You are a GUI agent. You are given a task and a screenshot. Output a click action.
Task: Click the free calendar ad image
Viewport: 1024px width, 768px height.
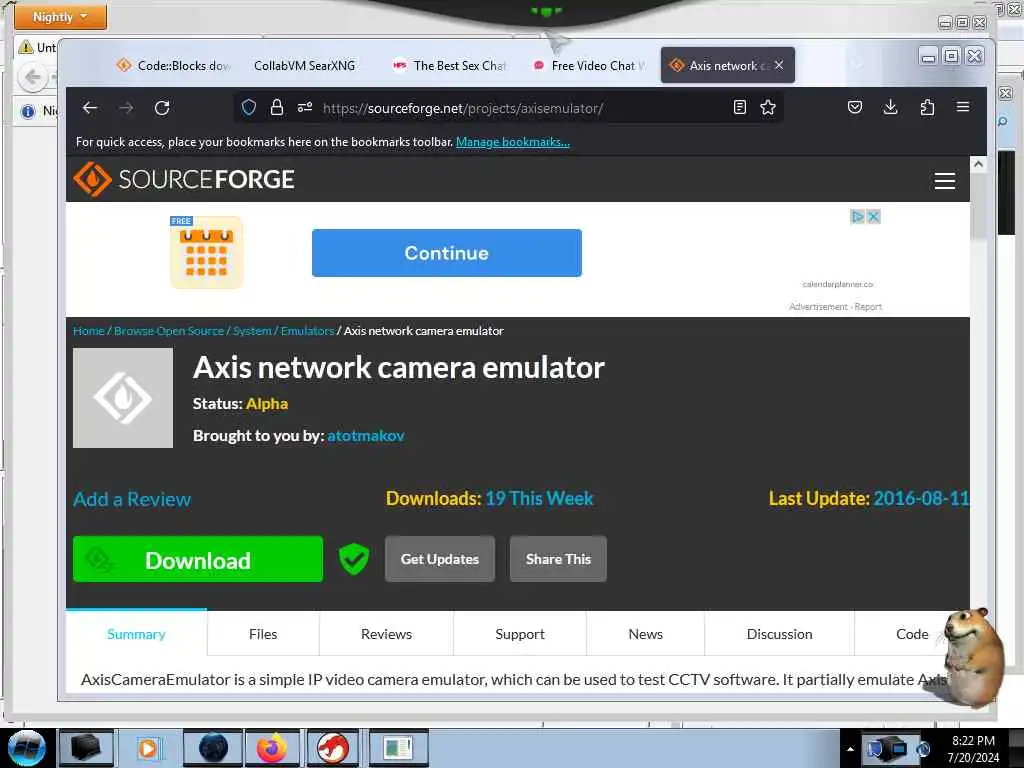coord(206,252)
